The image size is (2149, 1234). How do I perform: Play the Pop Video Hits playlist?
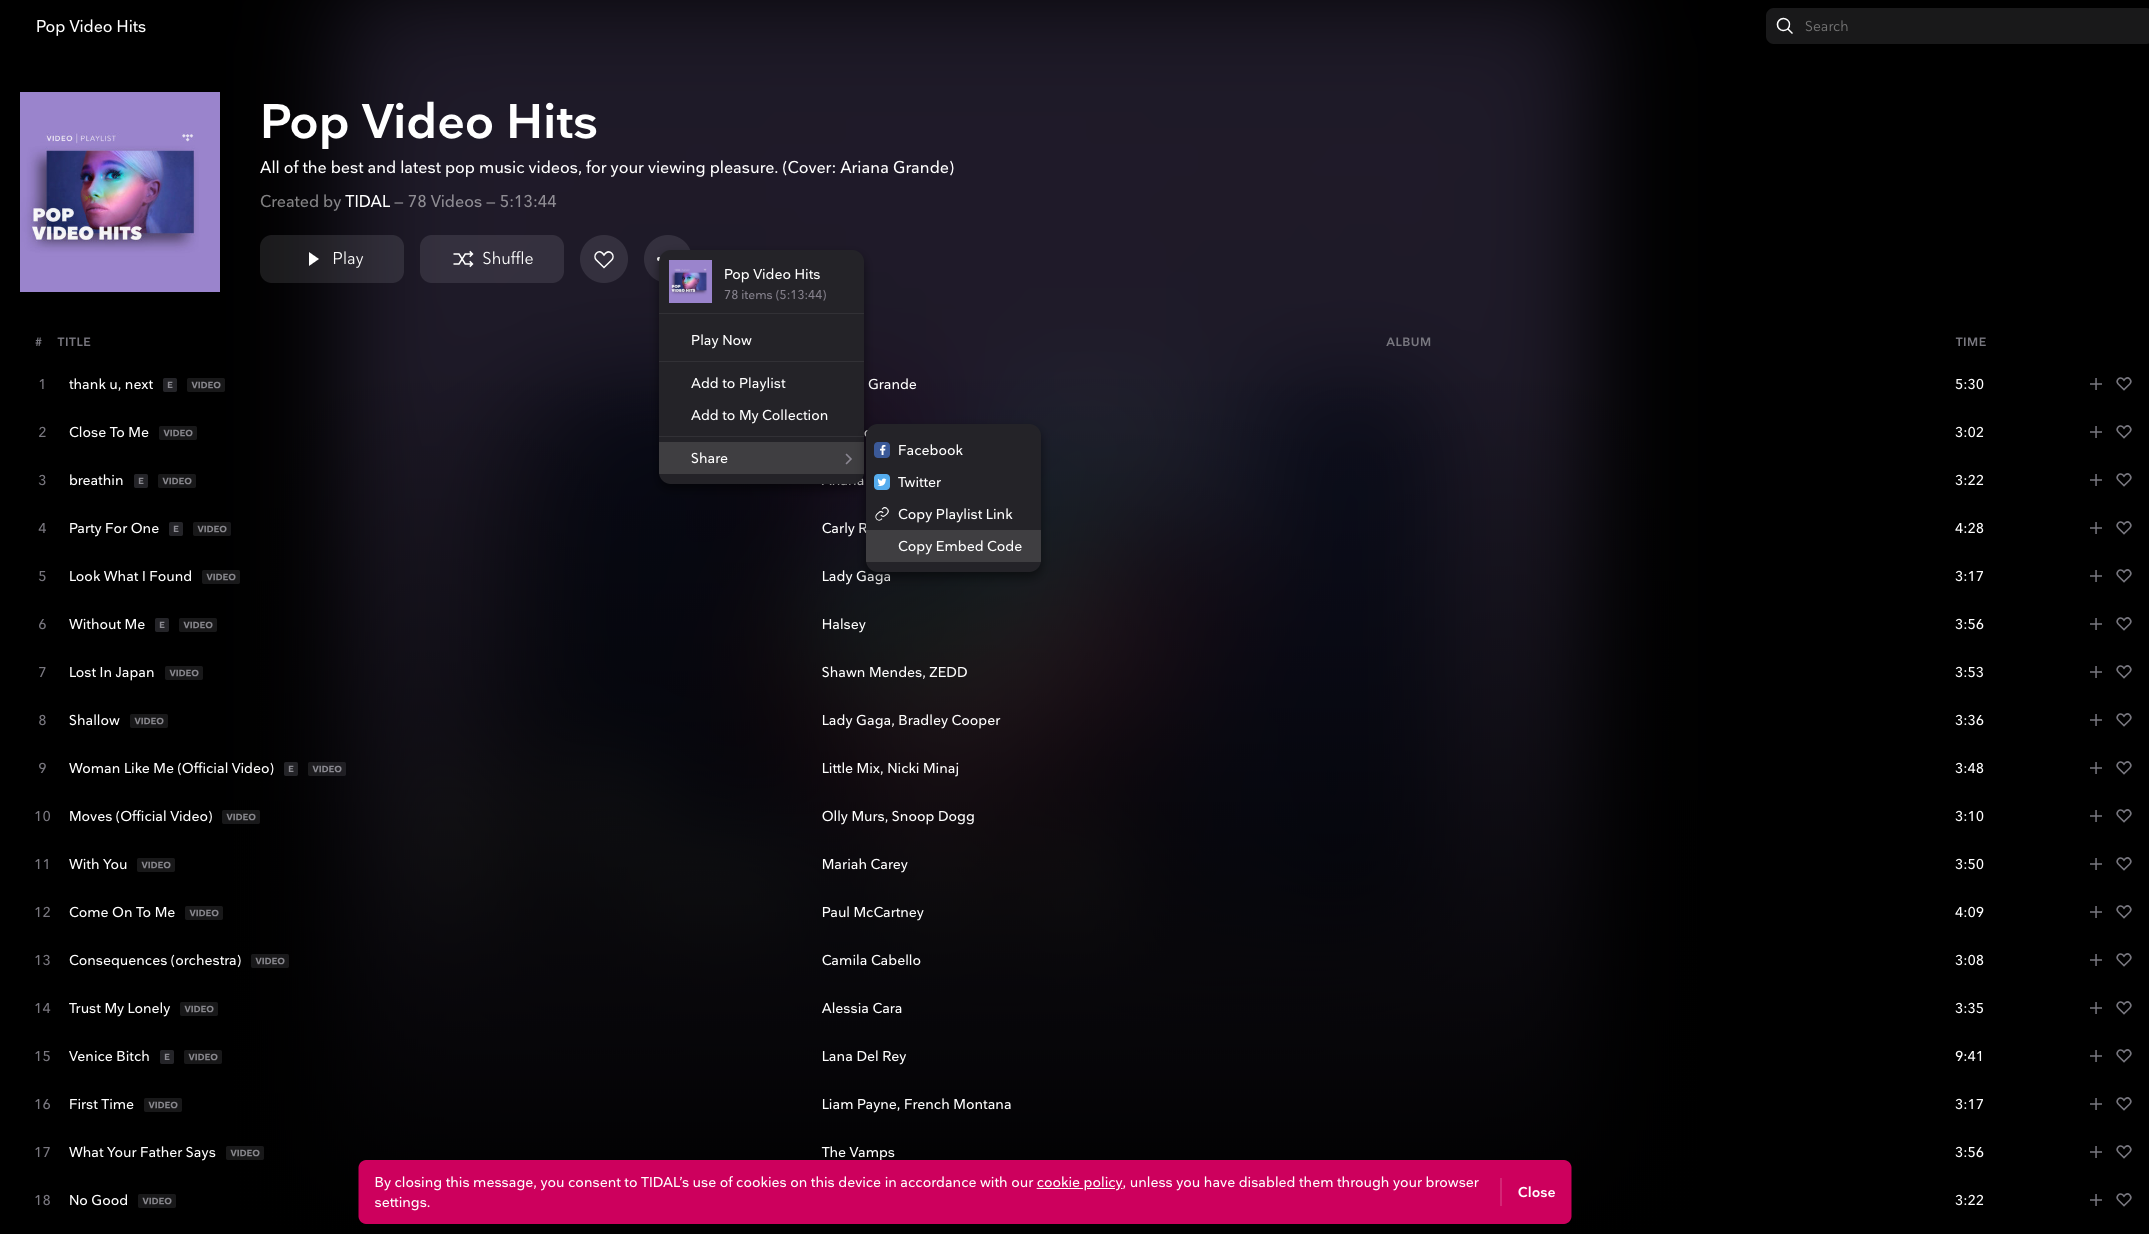pyautogui.click(x=332, y=259)
